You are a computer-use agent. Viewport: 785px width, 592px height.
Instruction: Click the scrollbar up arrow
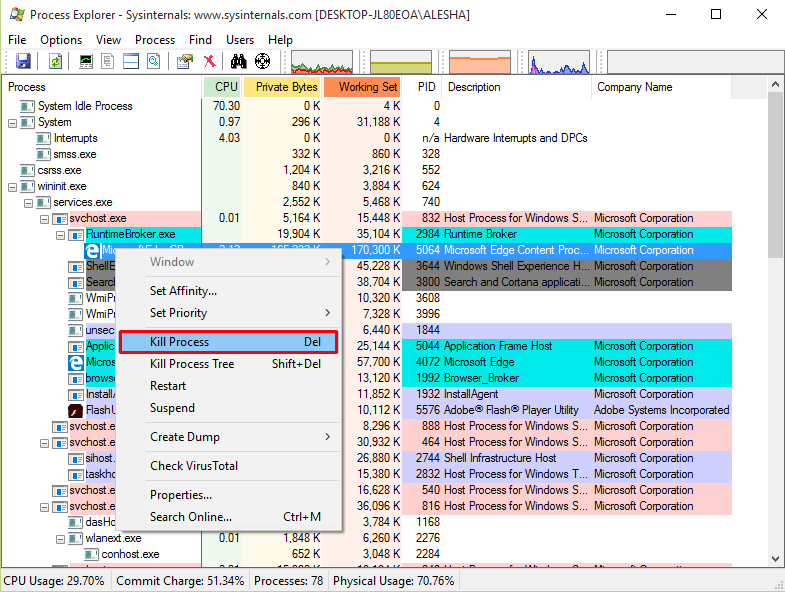[775, 85]
